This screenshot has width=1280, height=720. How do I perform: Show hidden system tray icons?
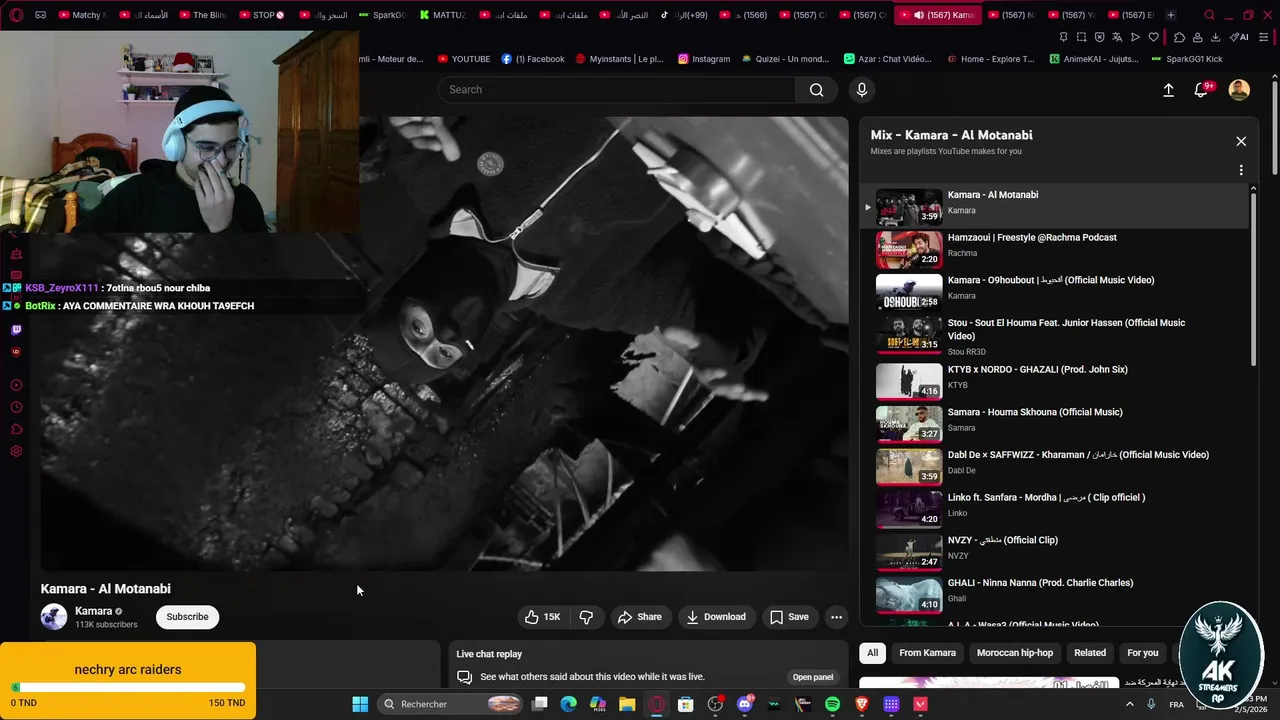pos(1130,704)
